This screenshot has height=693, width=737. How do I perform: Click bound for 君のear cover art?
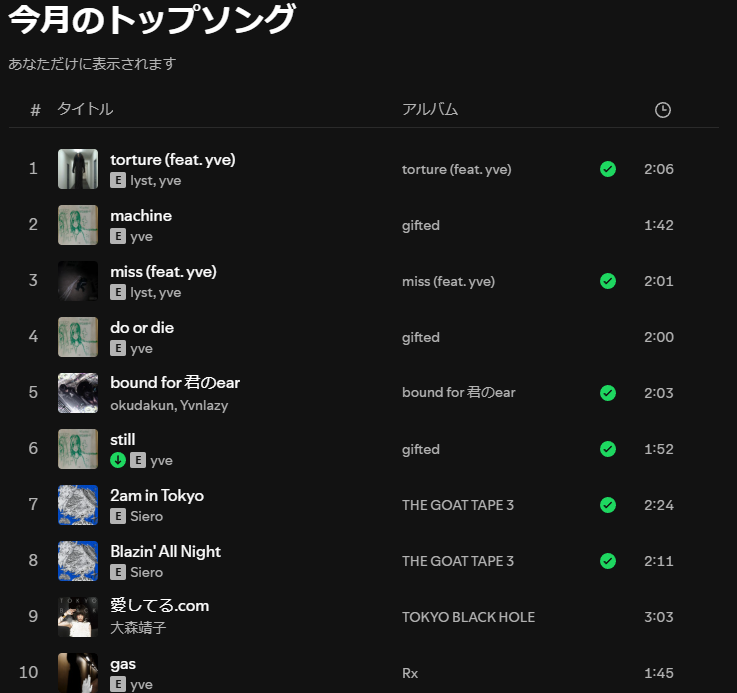[78, 393]
